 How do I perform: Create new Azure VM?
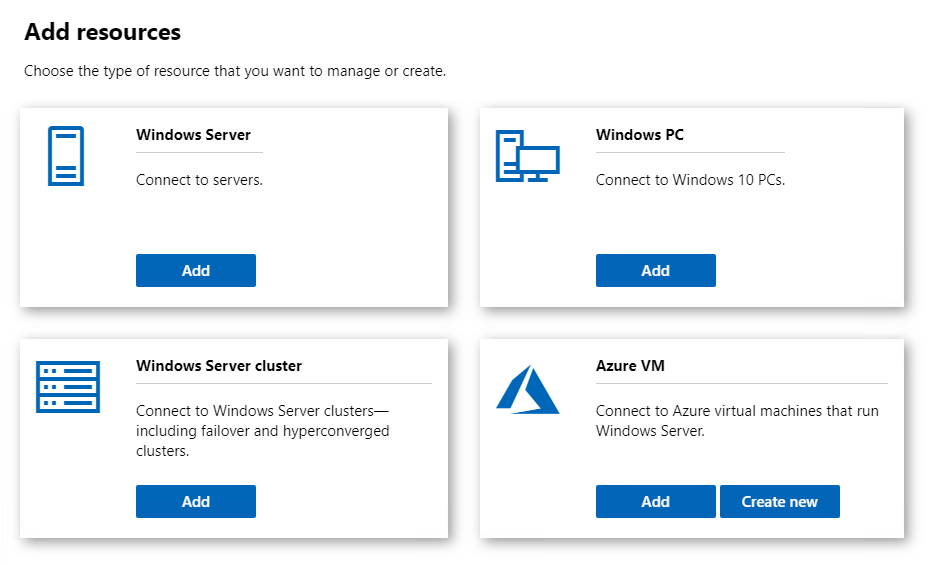(x=779, y=502)
